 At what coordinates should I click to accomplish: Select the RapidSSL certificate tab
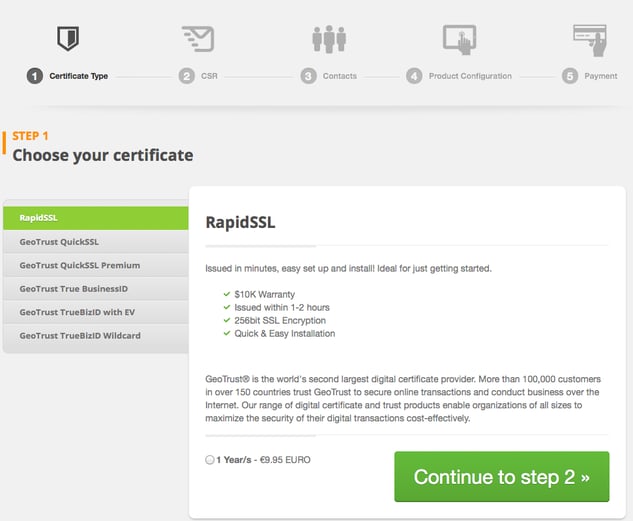pyautogui.click(x=96, y=218)
